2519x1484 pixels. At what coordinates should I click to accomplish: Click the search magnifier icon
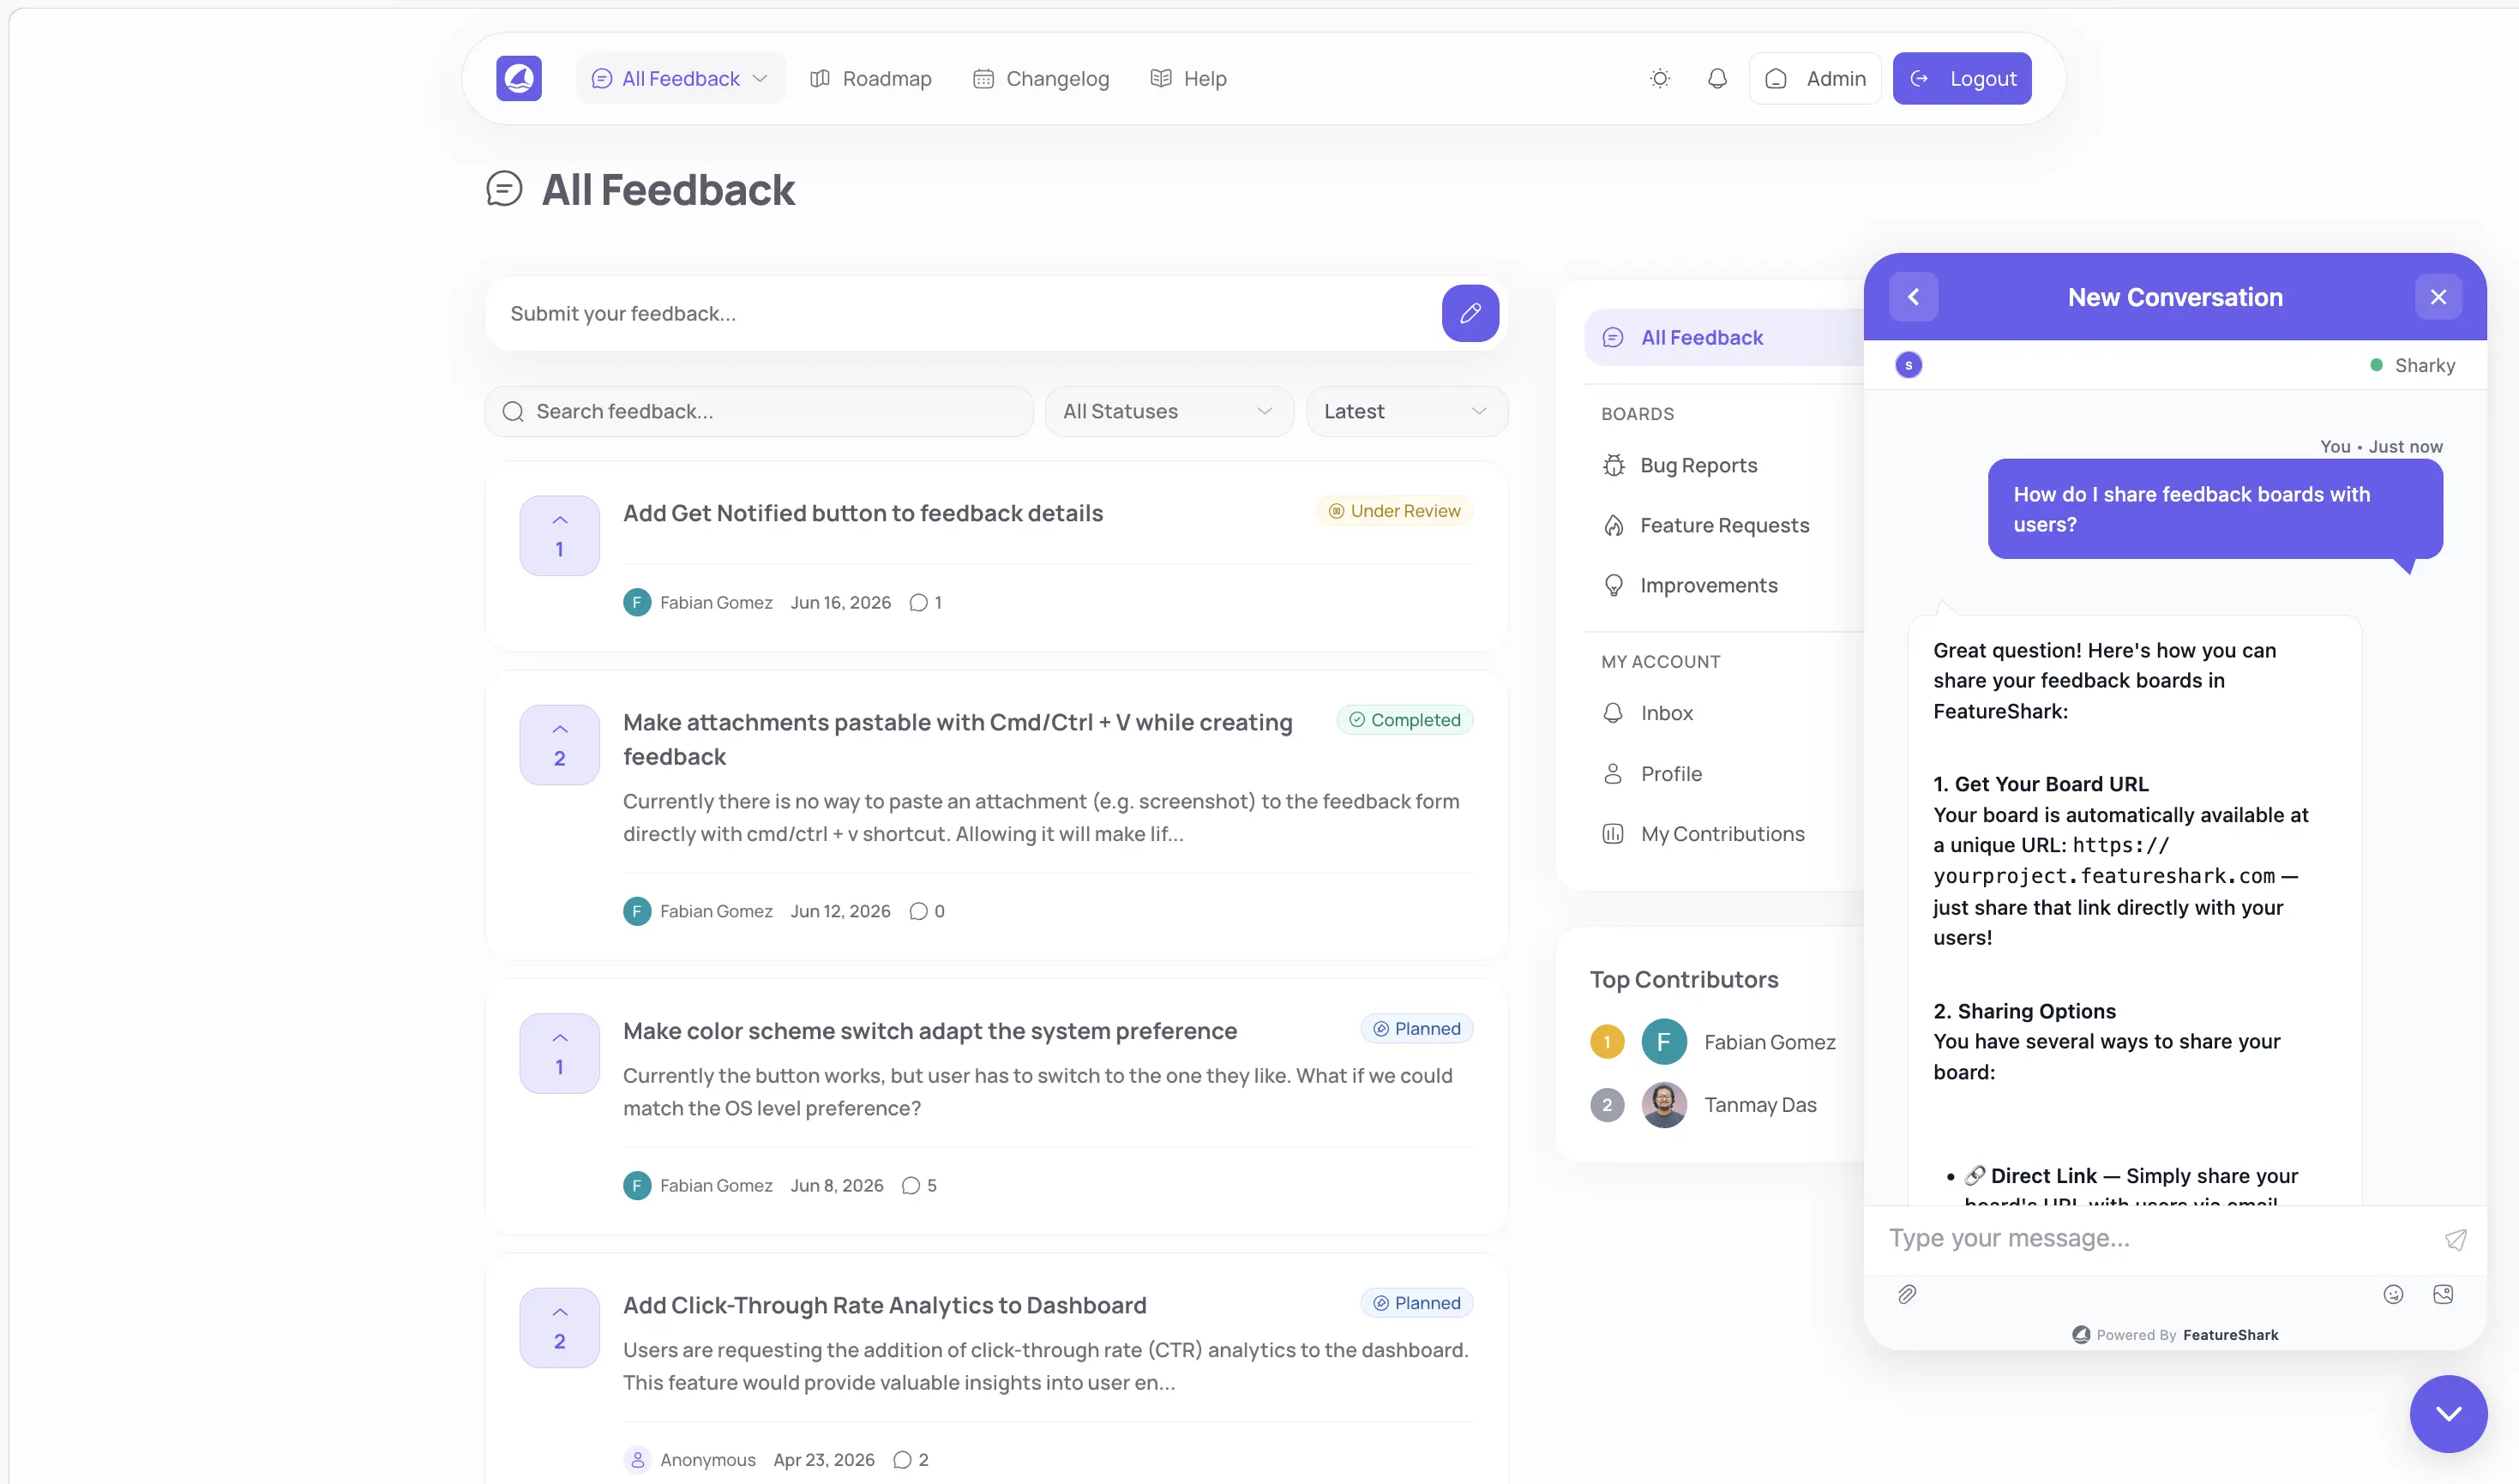[x=513, y=411]
